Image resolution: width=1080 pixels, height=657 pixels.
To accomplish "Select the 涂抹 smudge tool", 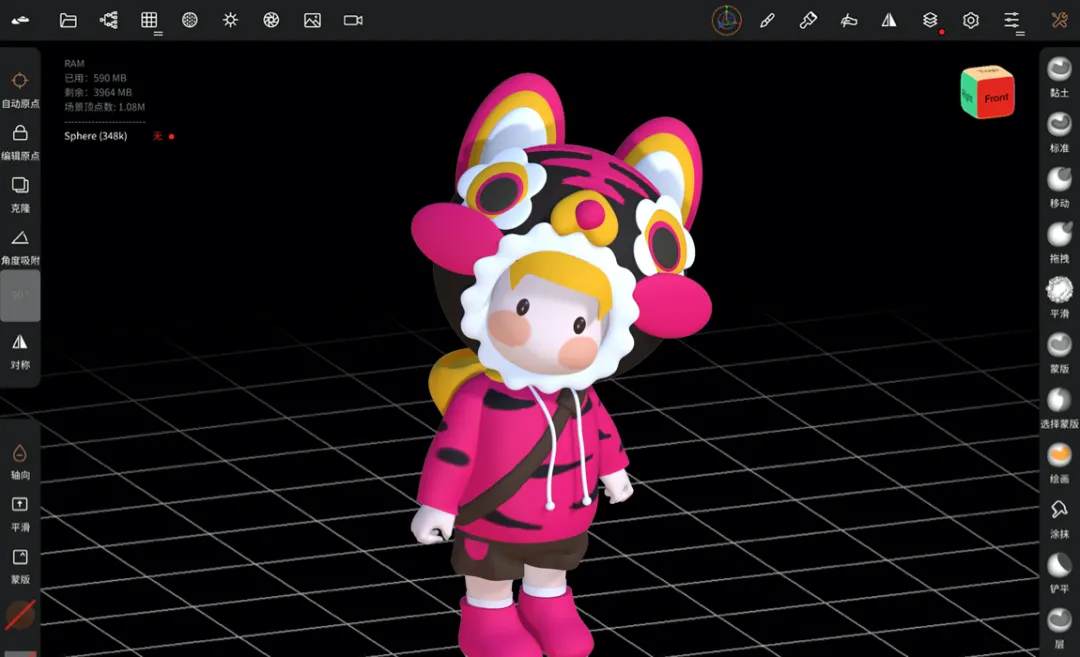I will coord(1059,518).
